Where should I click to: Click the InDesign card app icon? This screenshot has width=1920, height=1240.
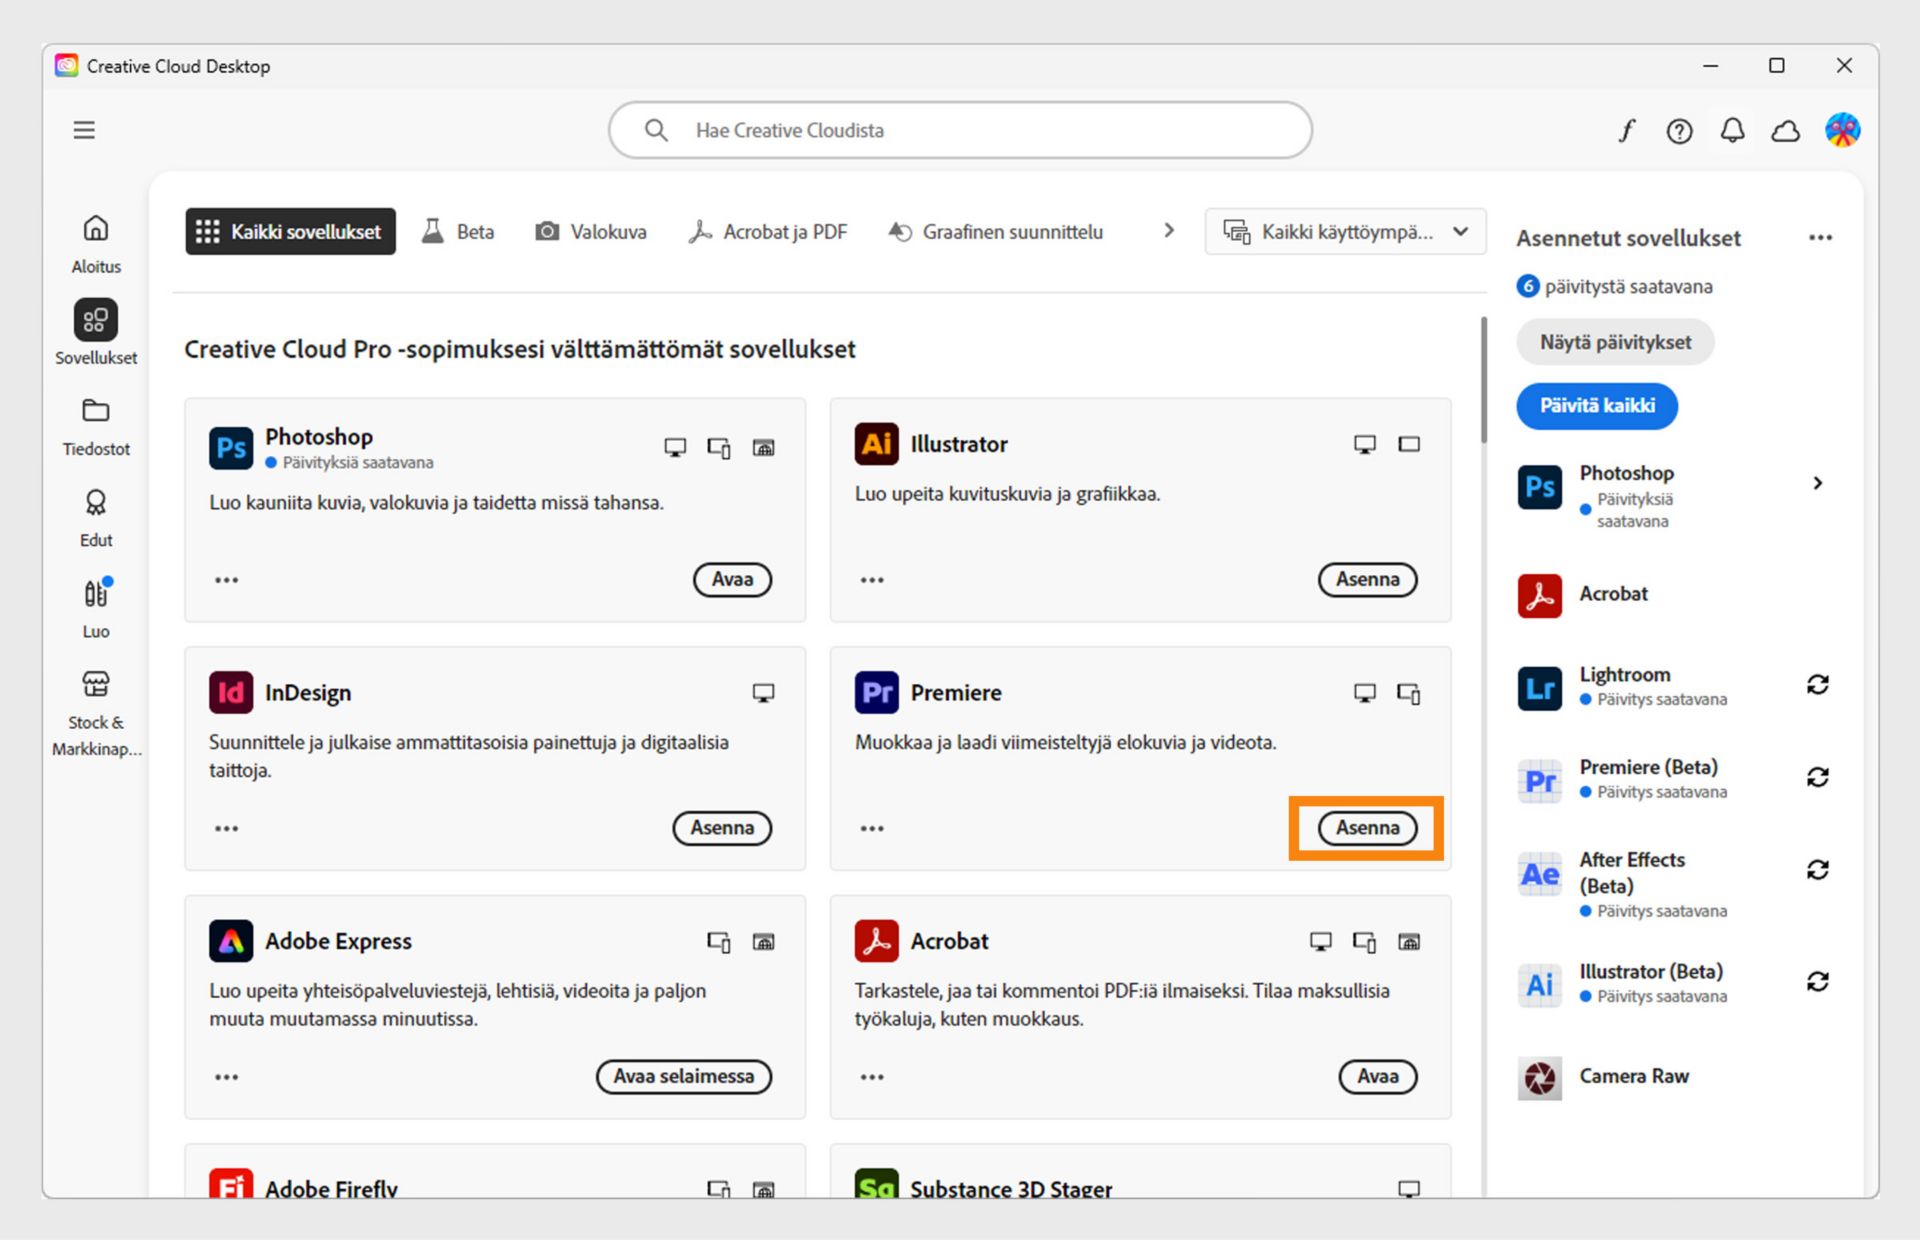(230, 692)
